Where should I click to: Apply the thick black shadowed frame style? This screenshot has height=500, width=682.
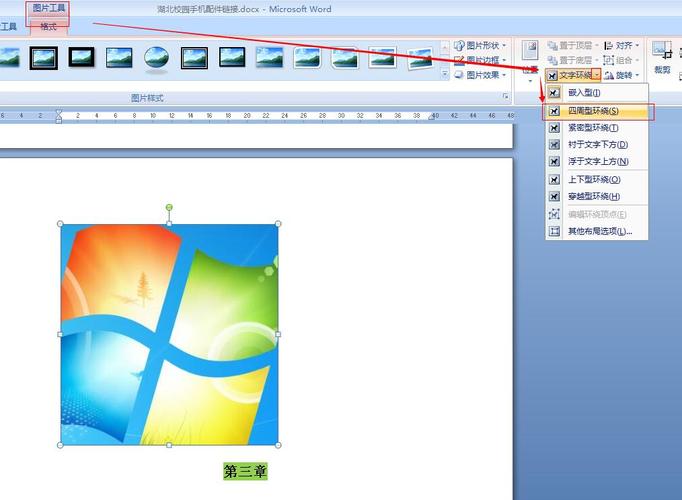(81, 57)
